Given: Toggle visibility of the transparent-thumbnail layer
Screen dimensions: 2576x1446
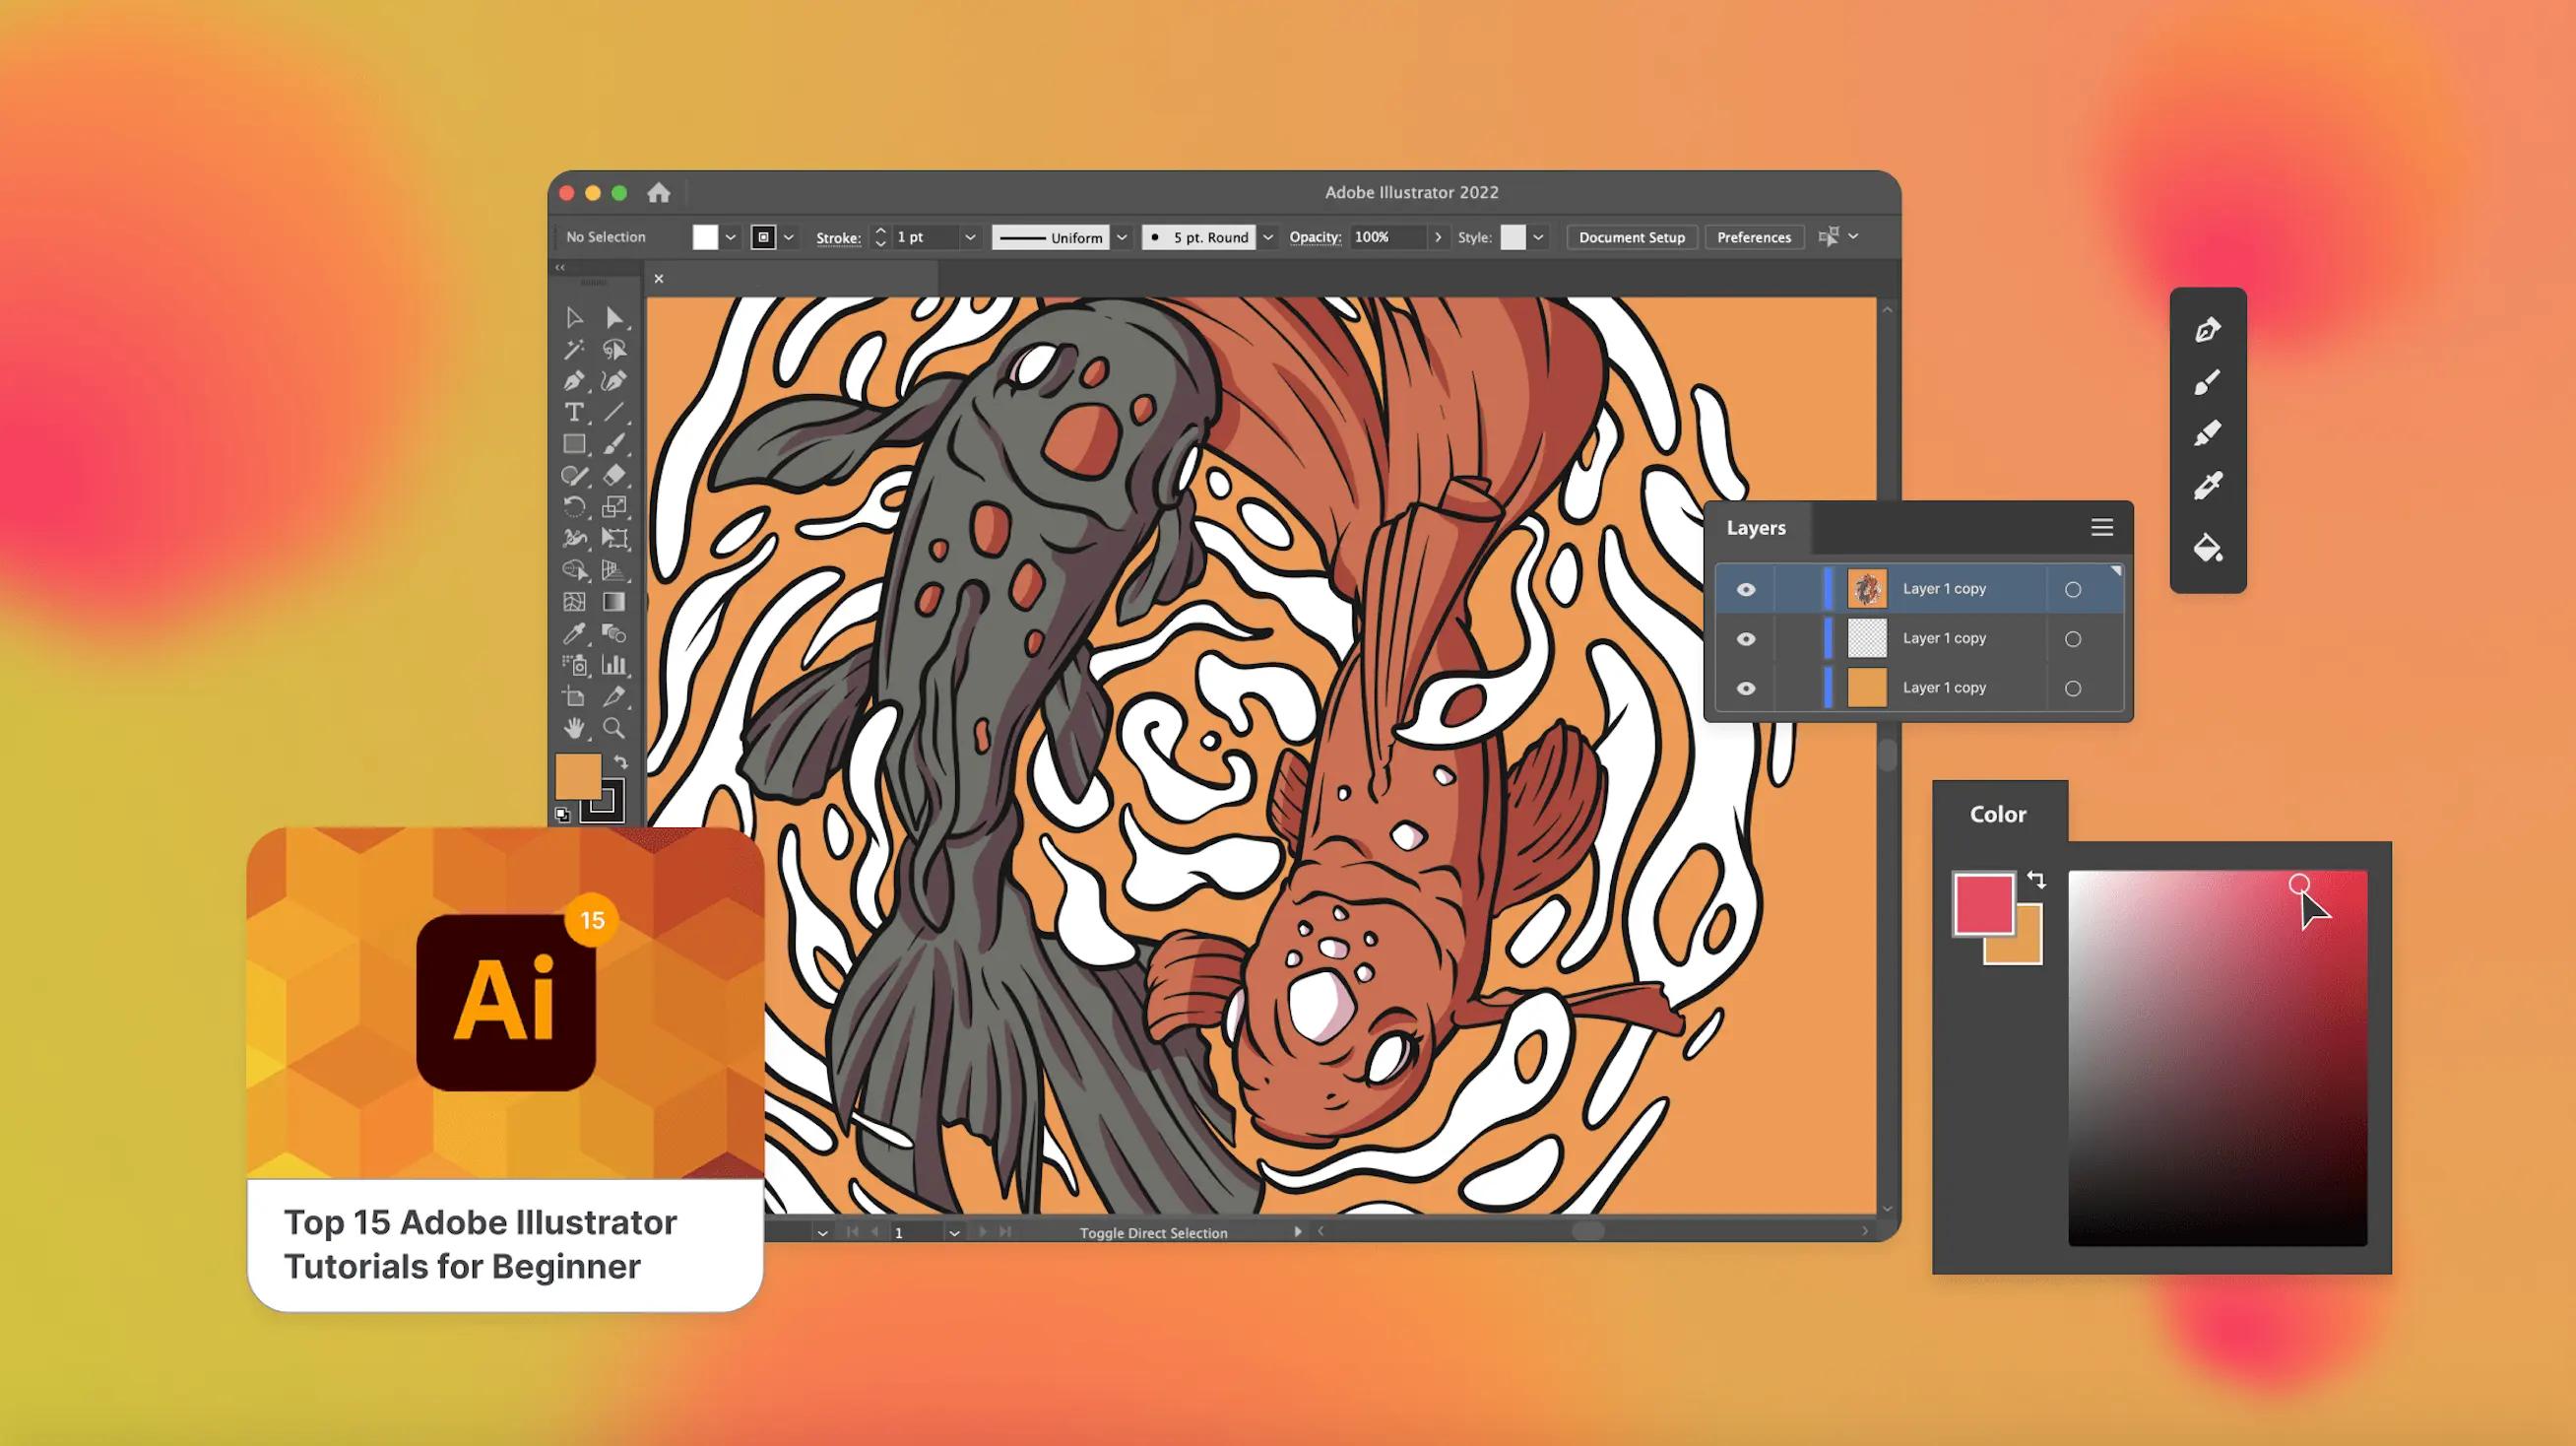Looking at the screenshot, I should click(1745, 639).
